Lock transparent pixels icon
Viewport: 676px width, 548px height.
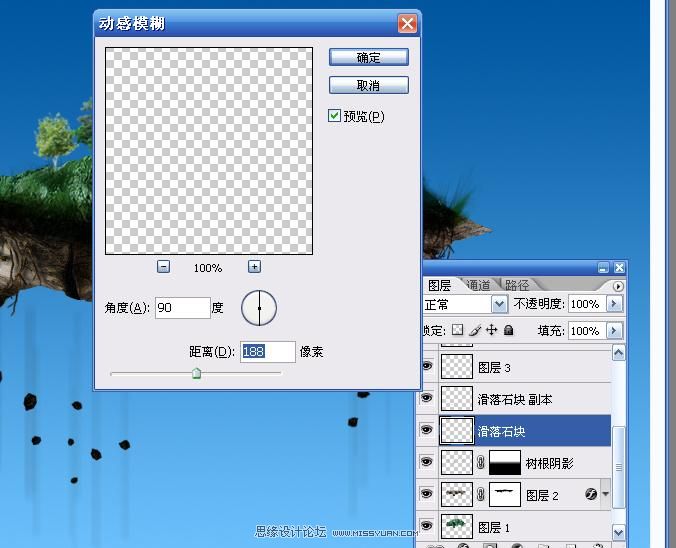coord(457,330)
